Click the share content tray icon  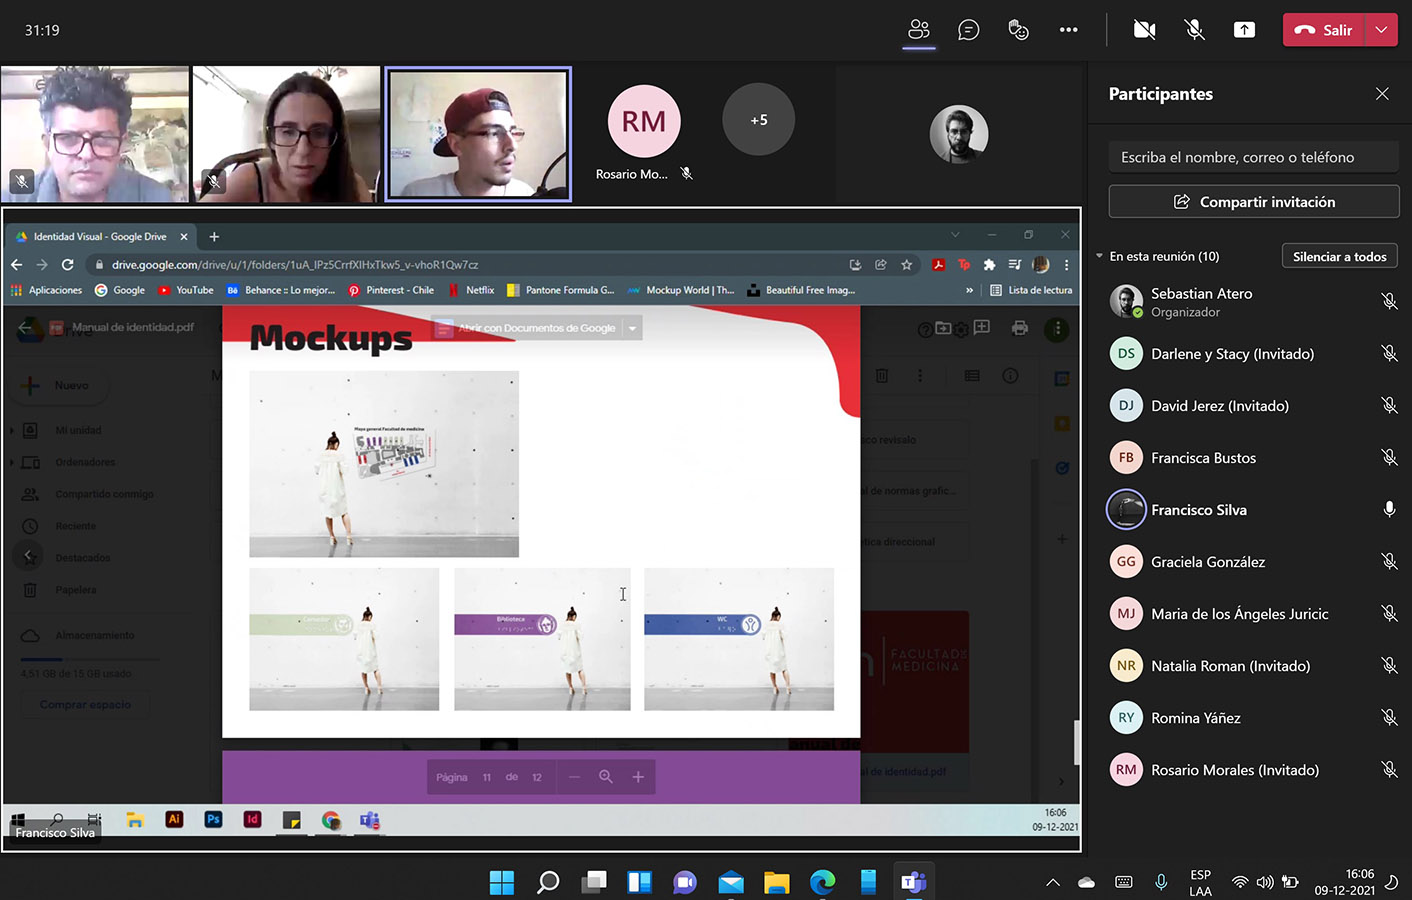(1244, 30)
